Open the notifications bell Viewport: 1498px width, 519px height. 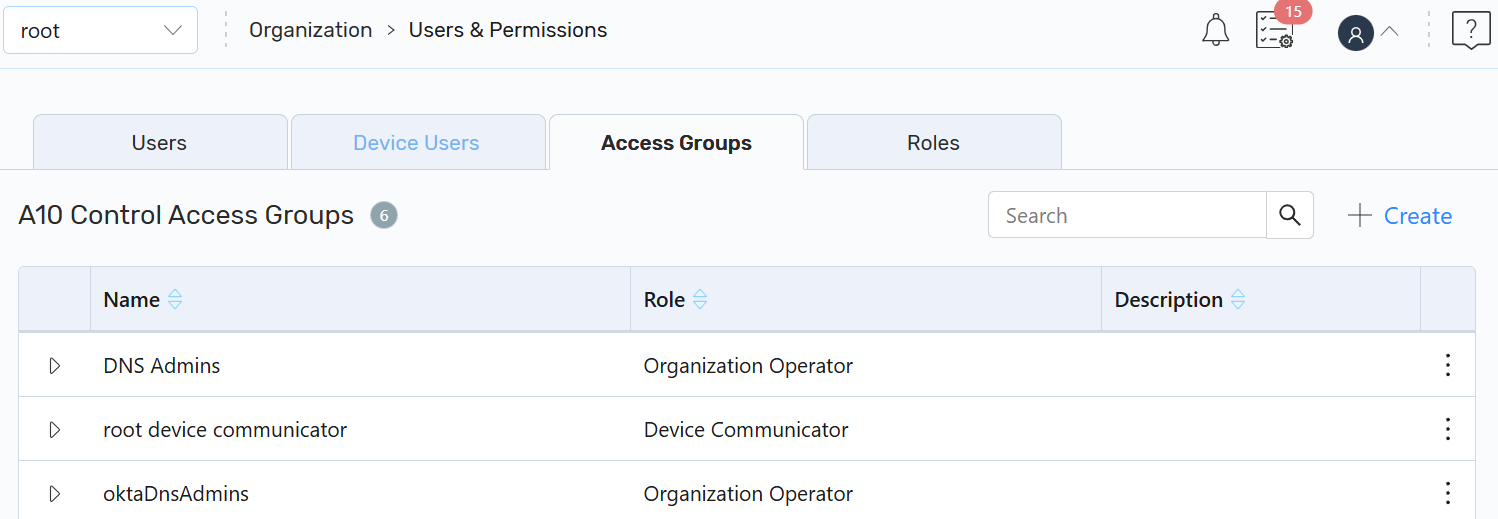1215,31
